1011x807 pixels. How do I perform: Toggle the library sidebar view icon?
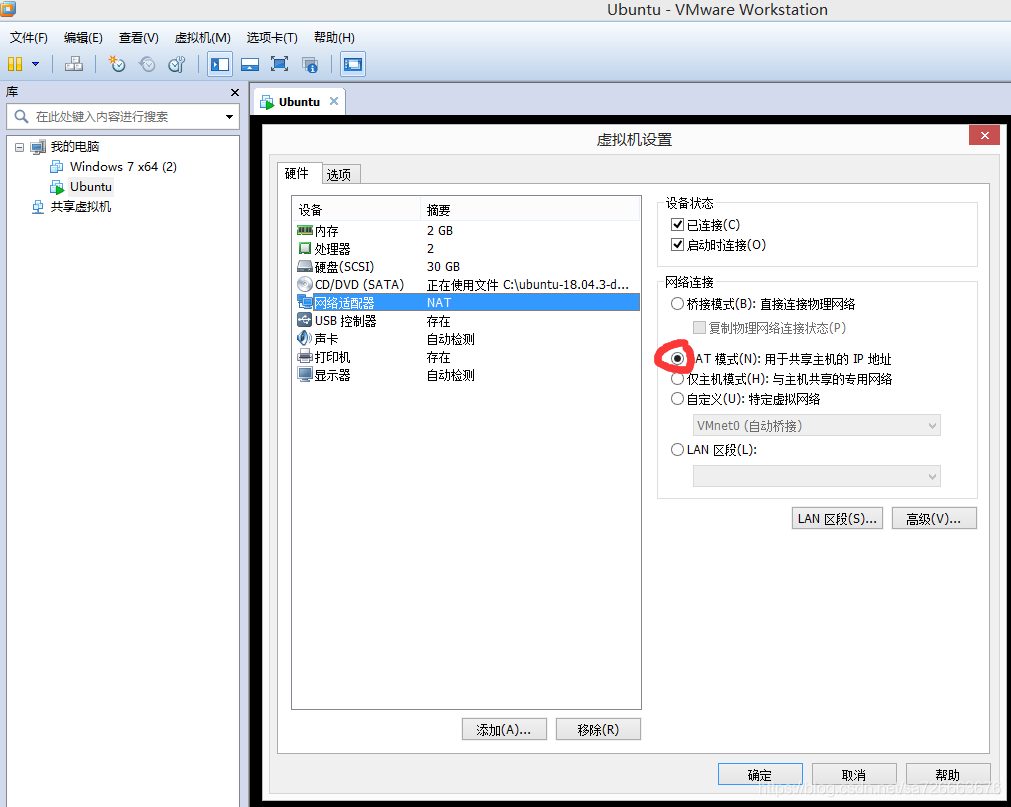coord(220,64)
